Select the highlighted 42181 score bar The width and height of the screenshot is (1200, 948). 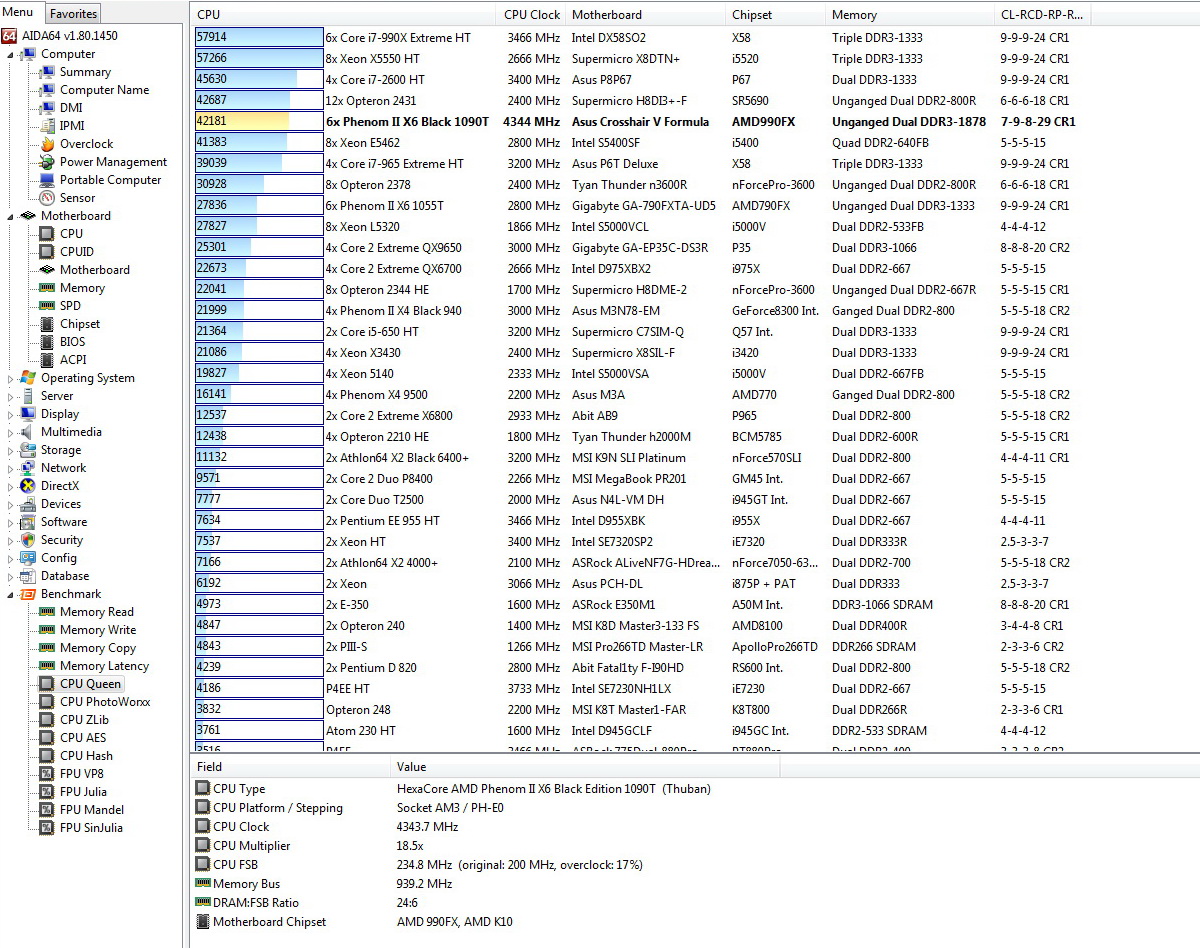click(x=258, y=121)
